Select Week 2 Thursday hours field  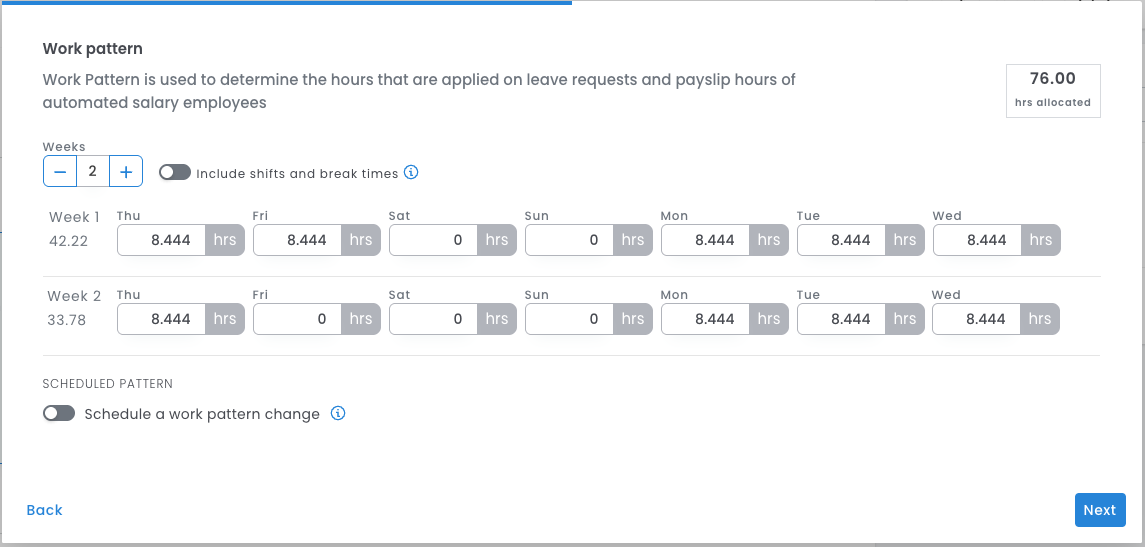[x=162, y=319]
